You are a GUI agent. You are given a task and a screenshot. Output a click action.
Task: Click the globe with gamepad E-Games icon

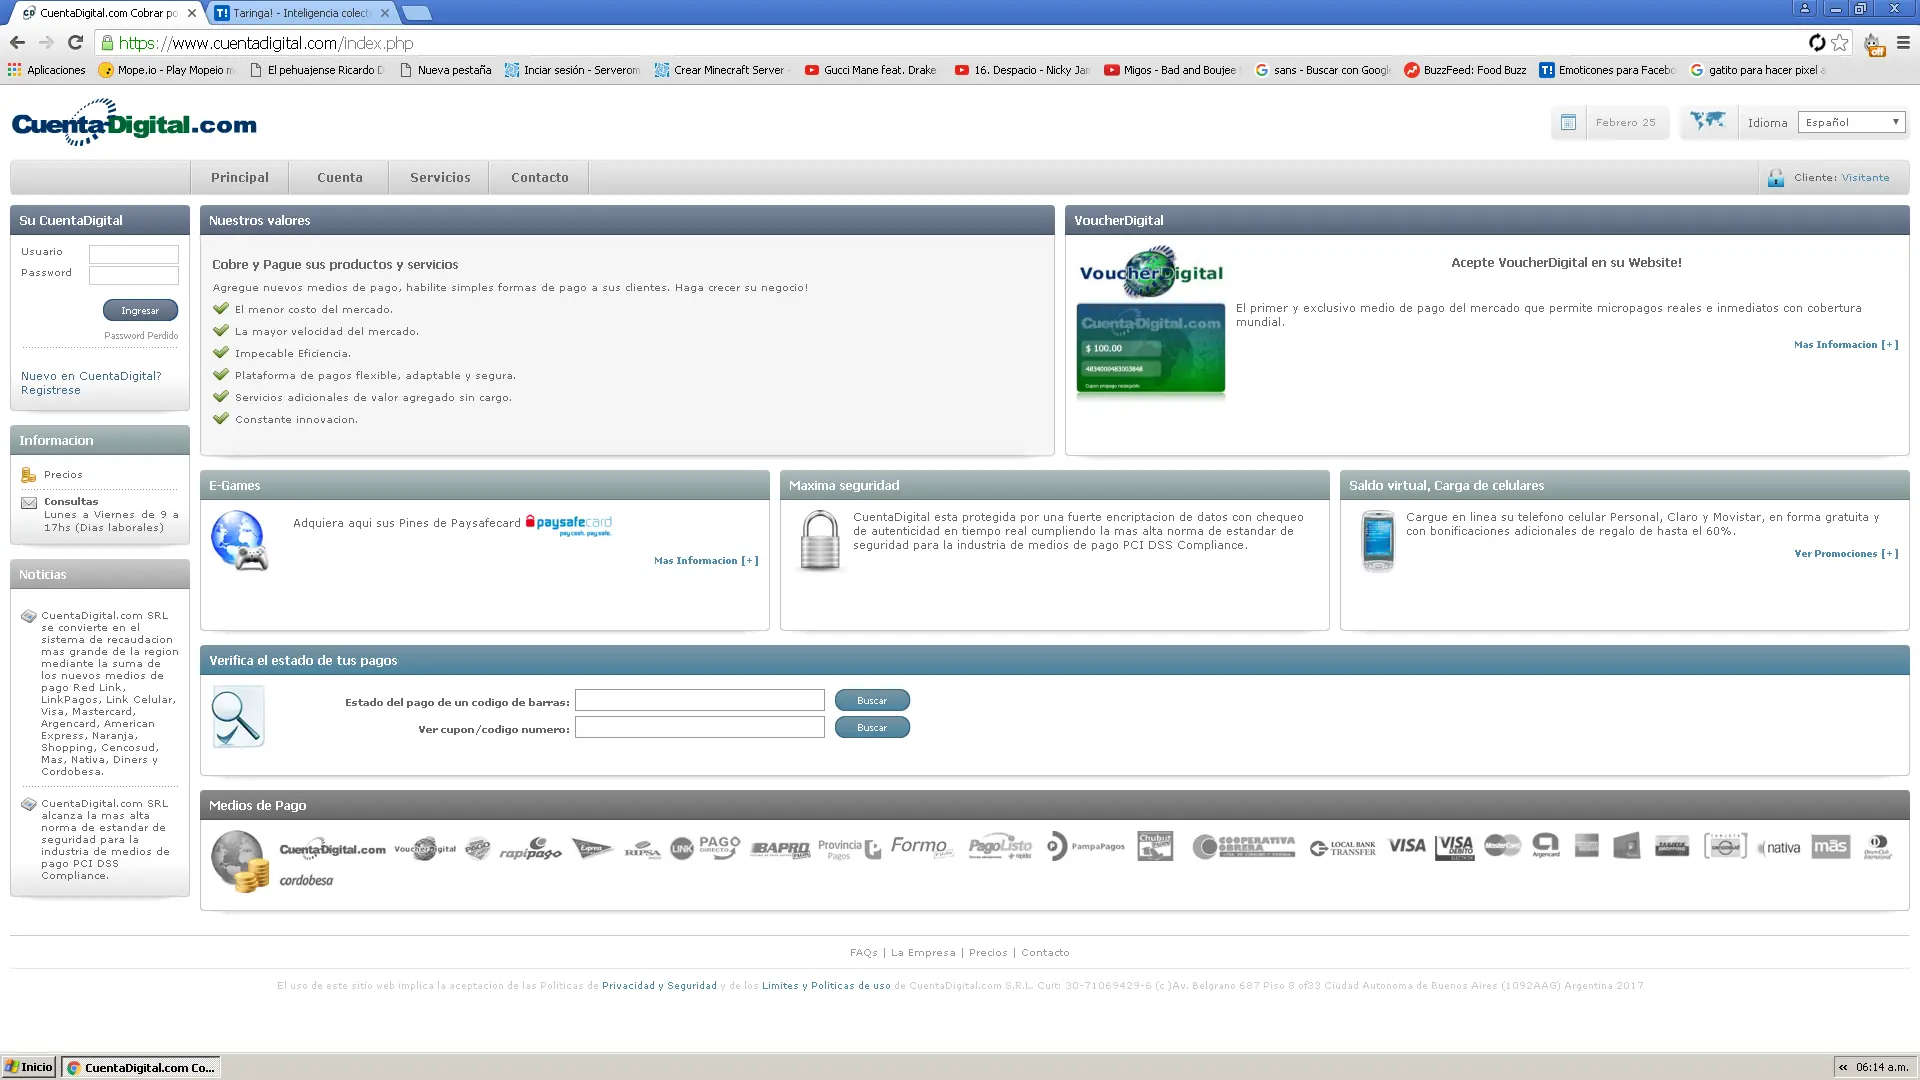coord(240,540)
